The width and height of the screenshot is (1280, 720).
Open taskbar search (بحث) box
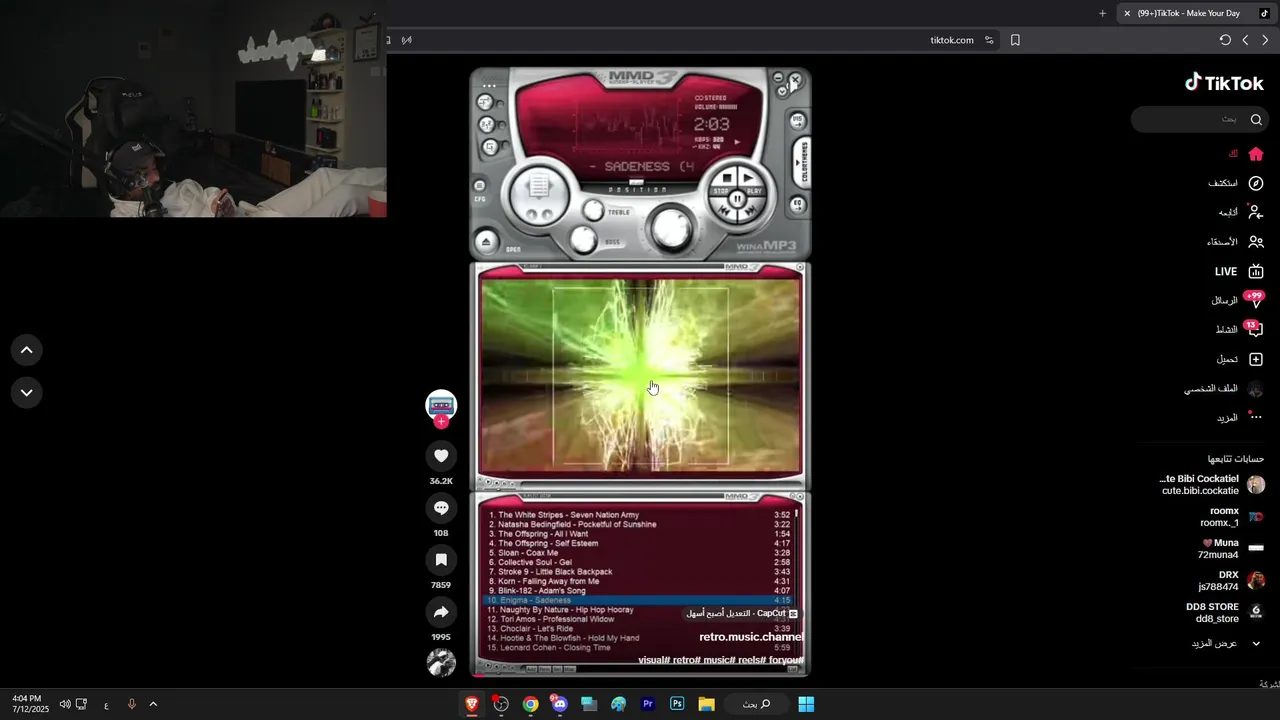tap(756, 704)
